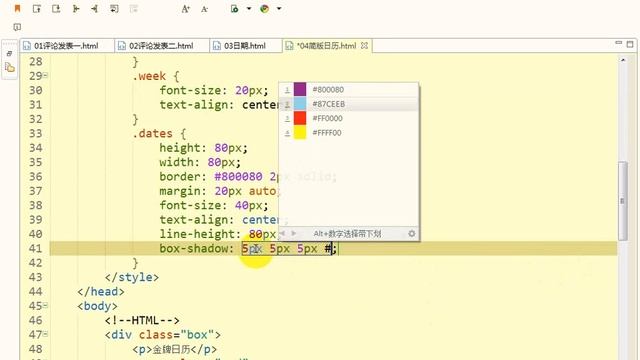The image size is (640, 360).
Task: Maximize the editor pane
Action: click(630, 44)
